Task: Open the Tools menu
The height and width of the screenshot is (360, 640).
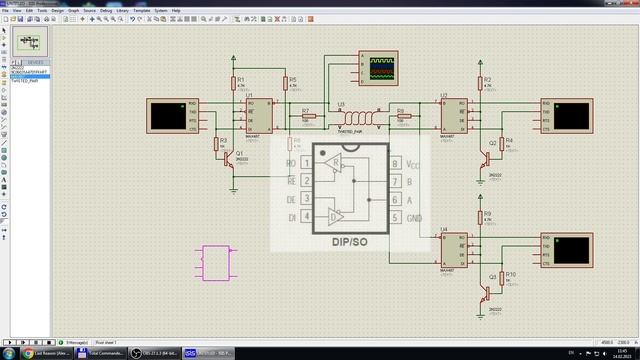Action: click(42, 11)
